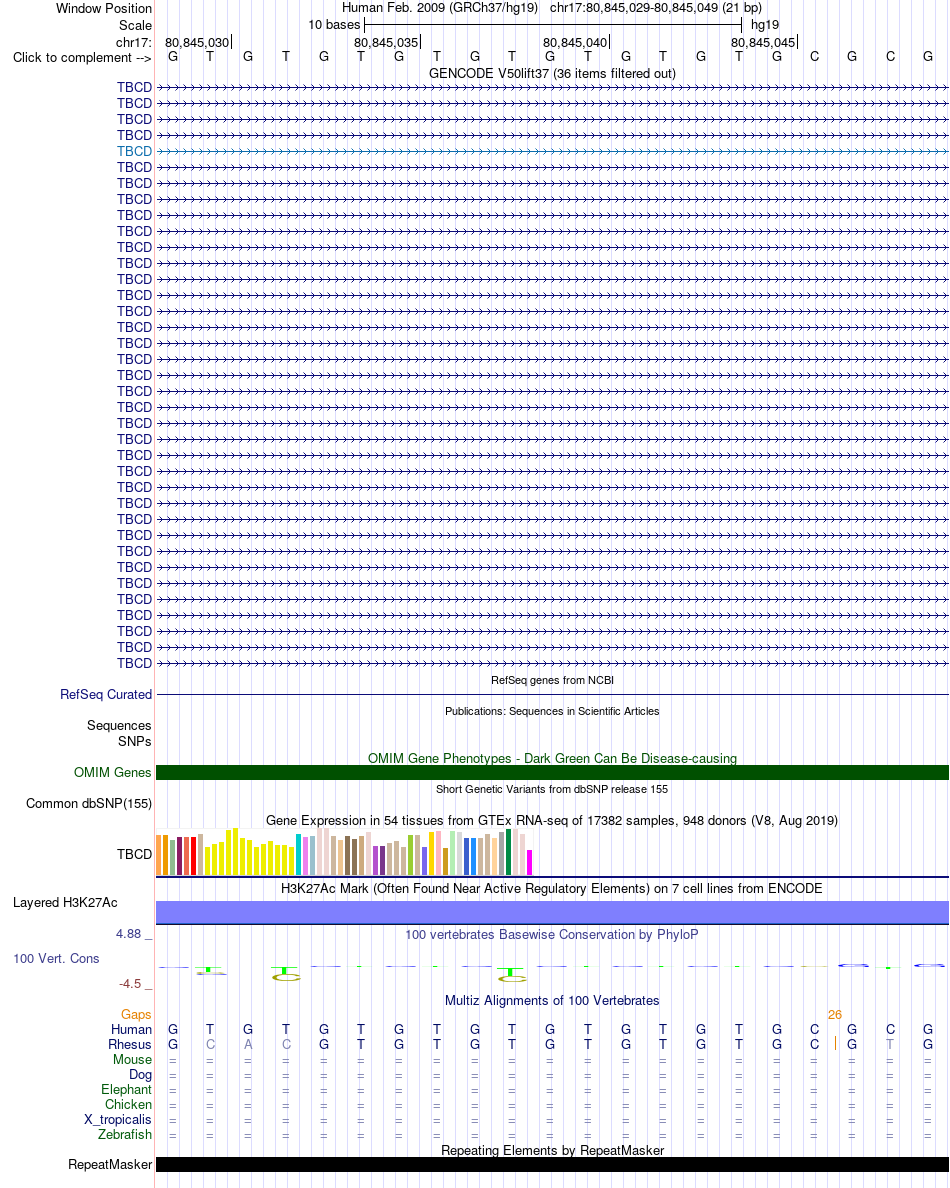950x1188 pixels.
Task: Click 'Multiz Alignments of 100 Vertebrates' title
Action: pos(552,1001)
